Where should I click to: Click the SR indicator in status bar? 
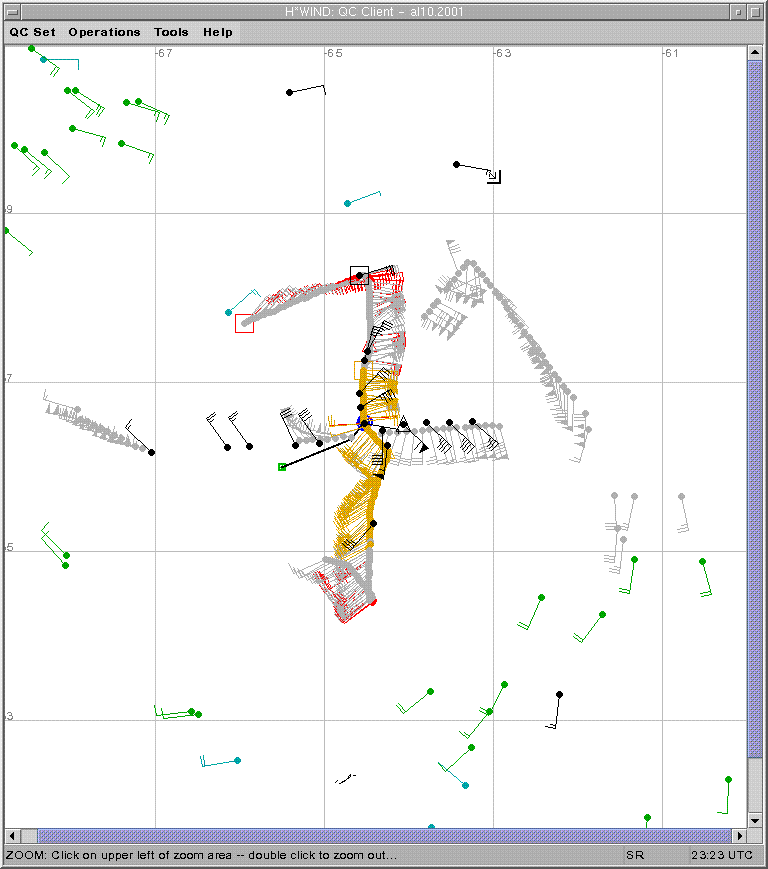[x=635, y=855]
